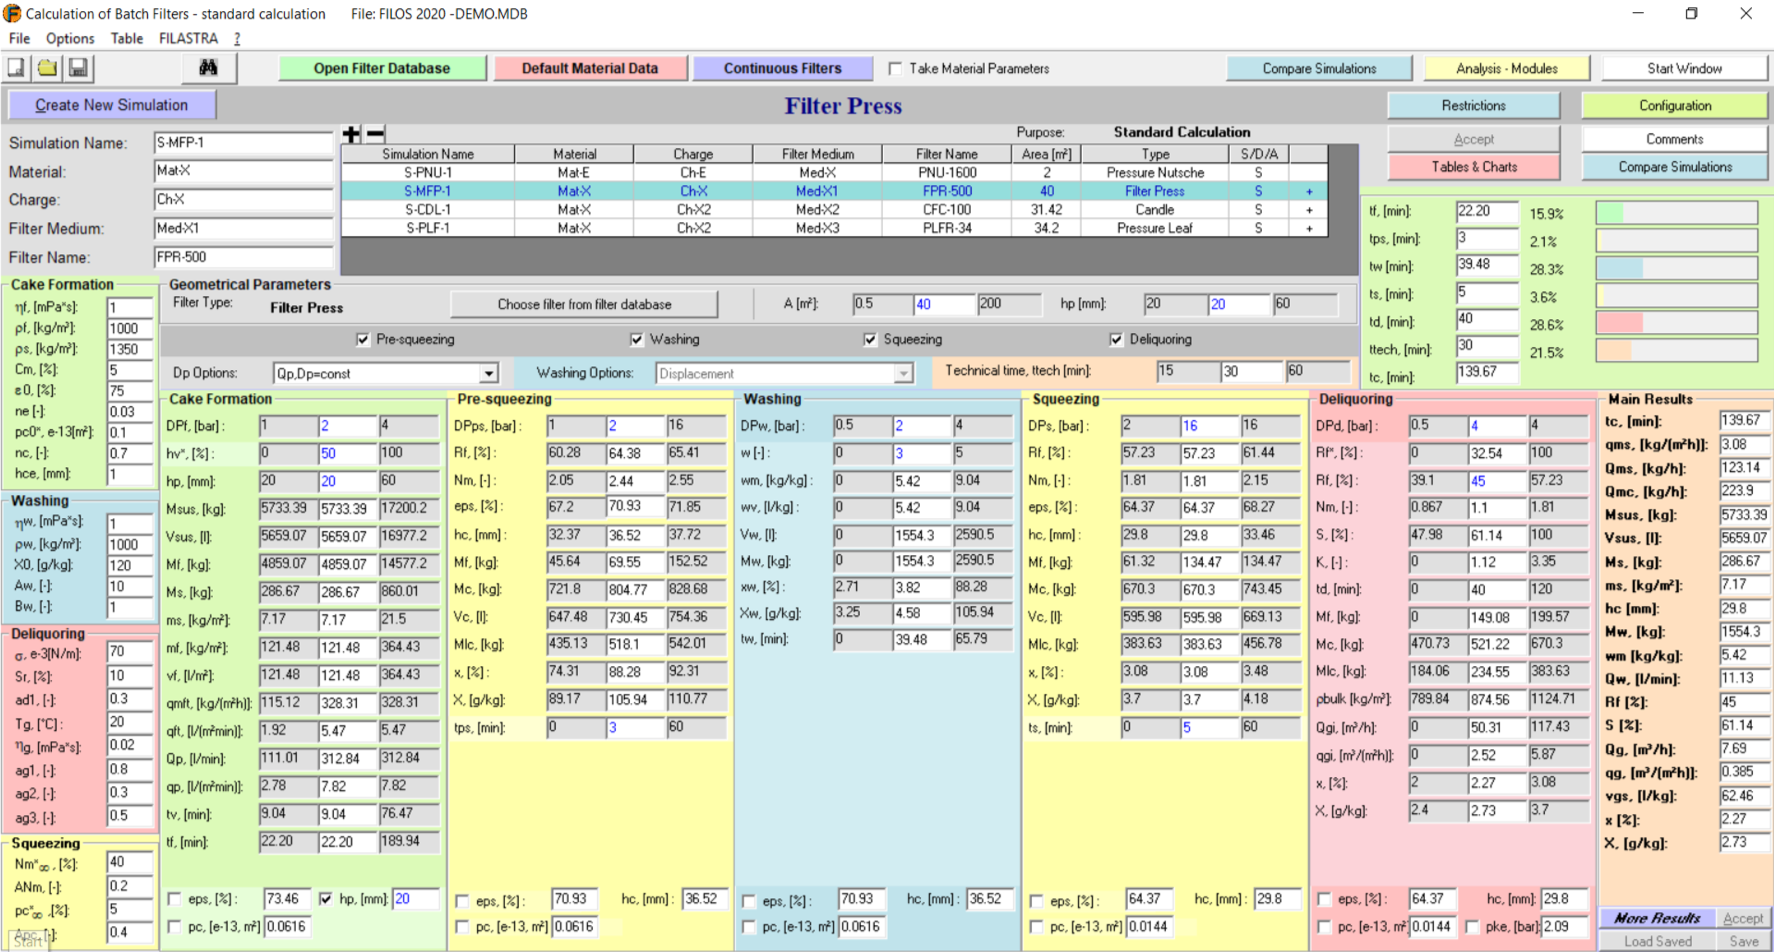Click the plus icon above simulation table
Viewport: 1774px width, 952px height.
coord(351,134)
